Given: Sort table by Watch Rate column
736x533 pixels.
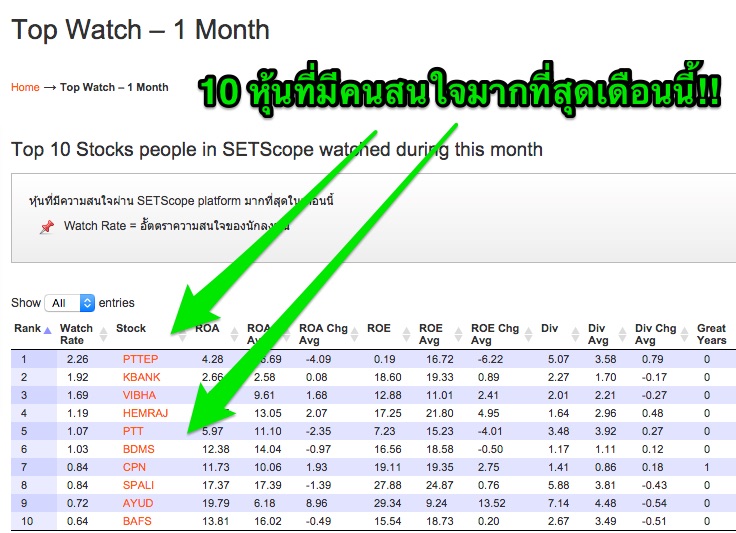Looking at the screenshot, I should [x=84, y=334].
